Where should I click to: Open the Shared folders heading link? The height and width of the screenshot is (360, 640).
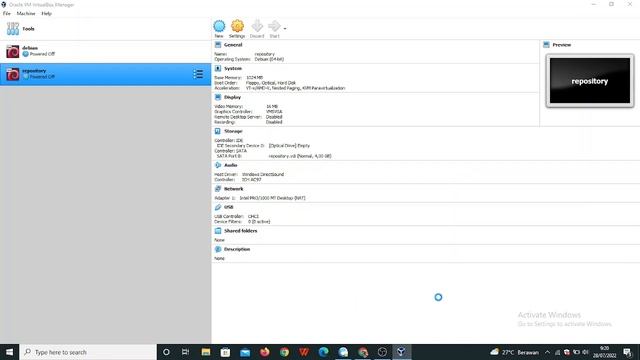click(240, 231)
